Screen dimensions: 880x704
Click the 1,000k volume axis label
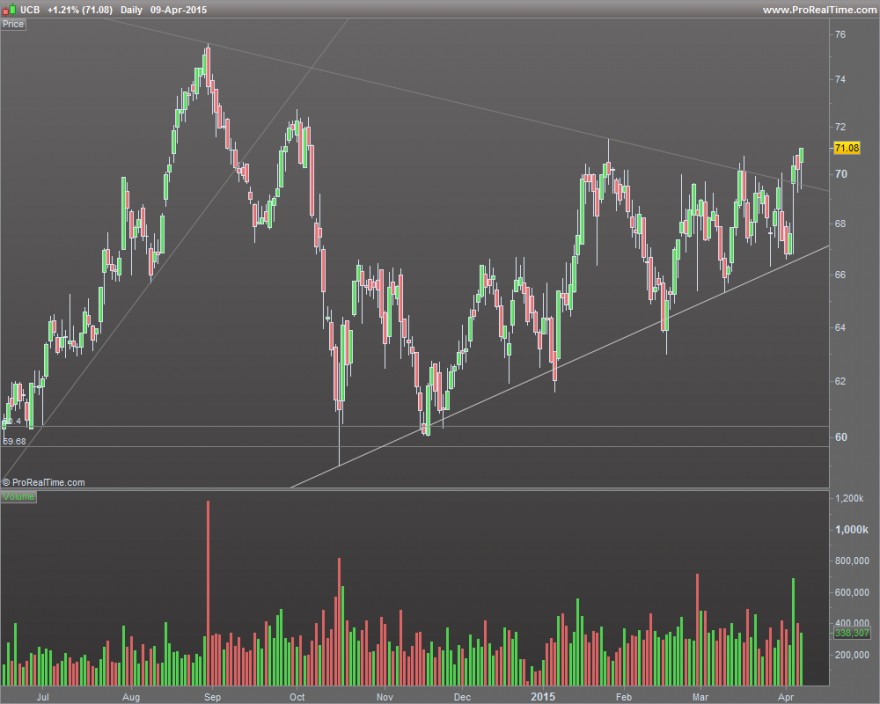coord(851,530)
